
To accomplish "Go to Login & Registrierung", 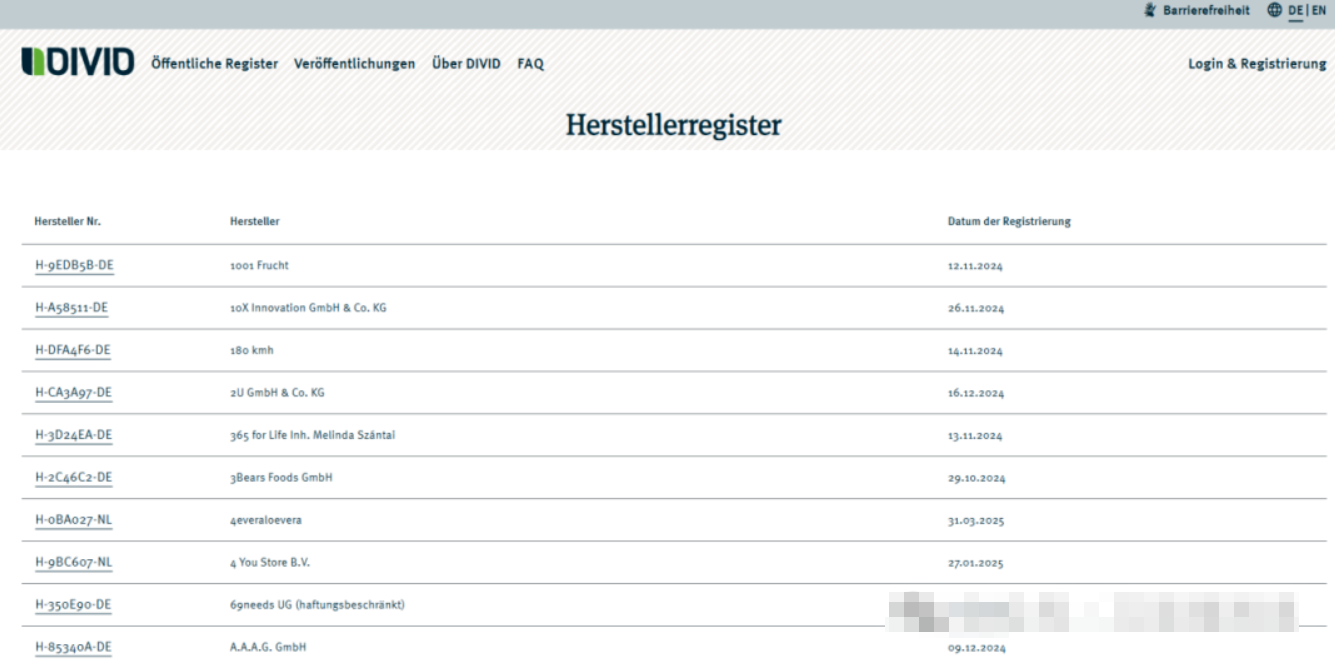I will pos(1257,63).
